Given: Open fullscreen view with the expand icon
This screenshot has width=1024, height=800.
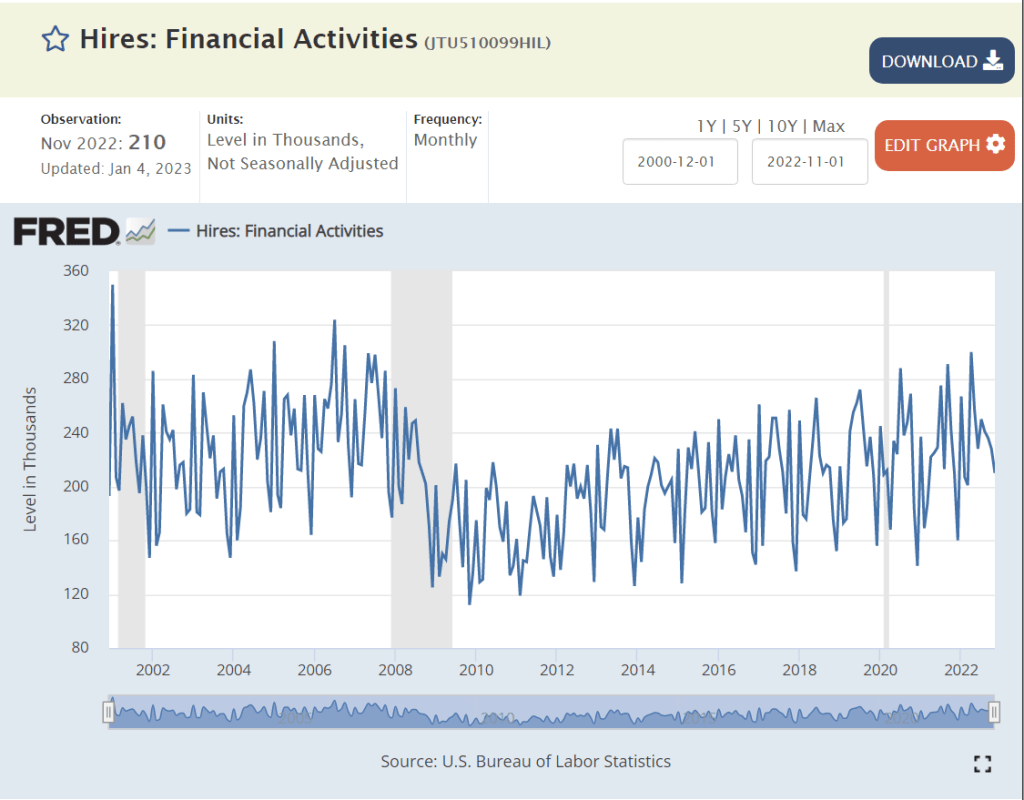Looking at the screenshot, I should tap(982, 764).
